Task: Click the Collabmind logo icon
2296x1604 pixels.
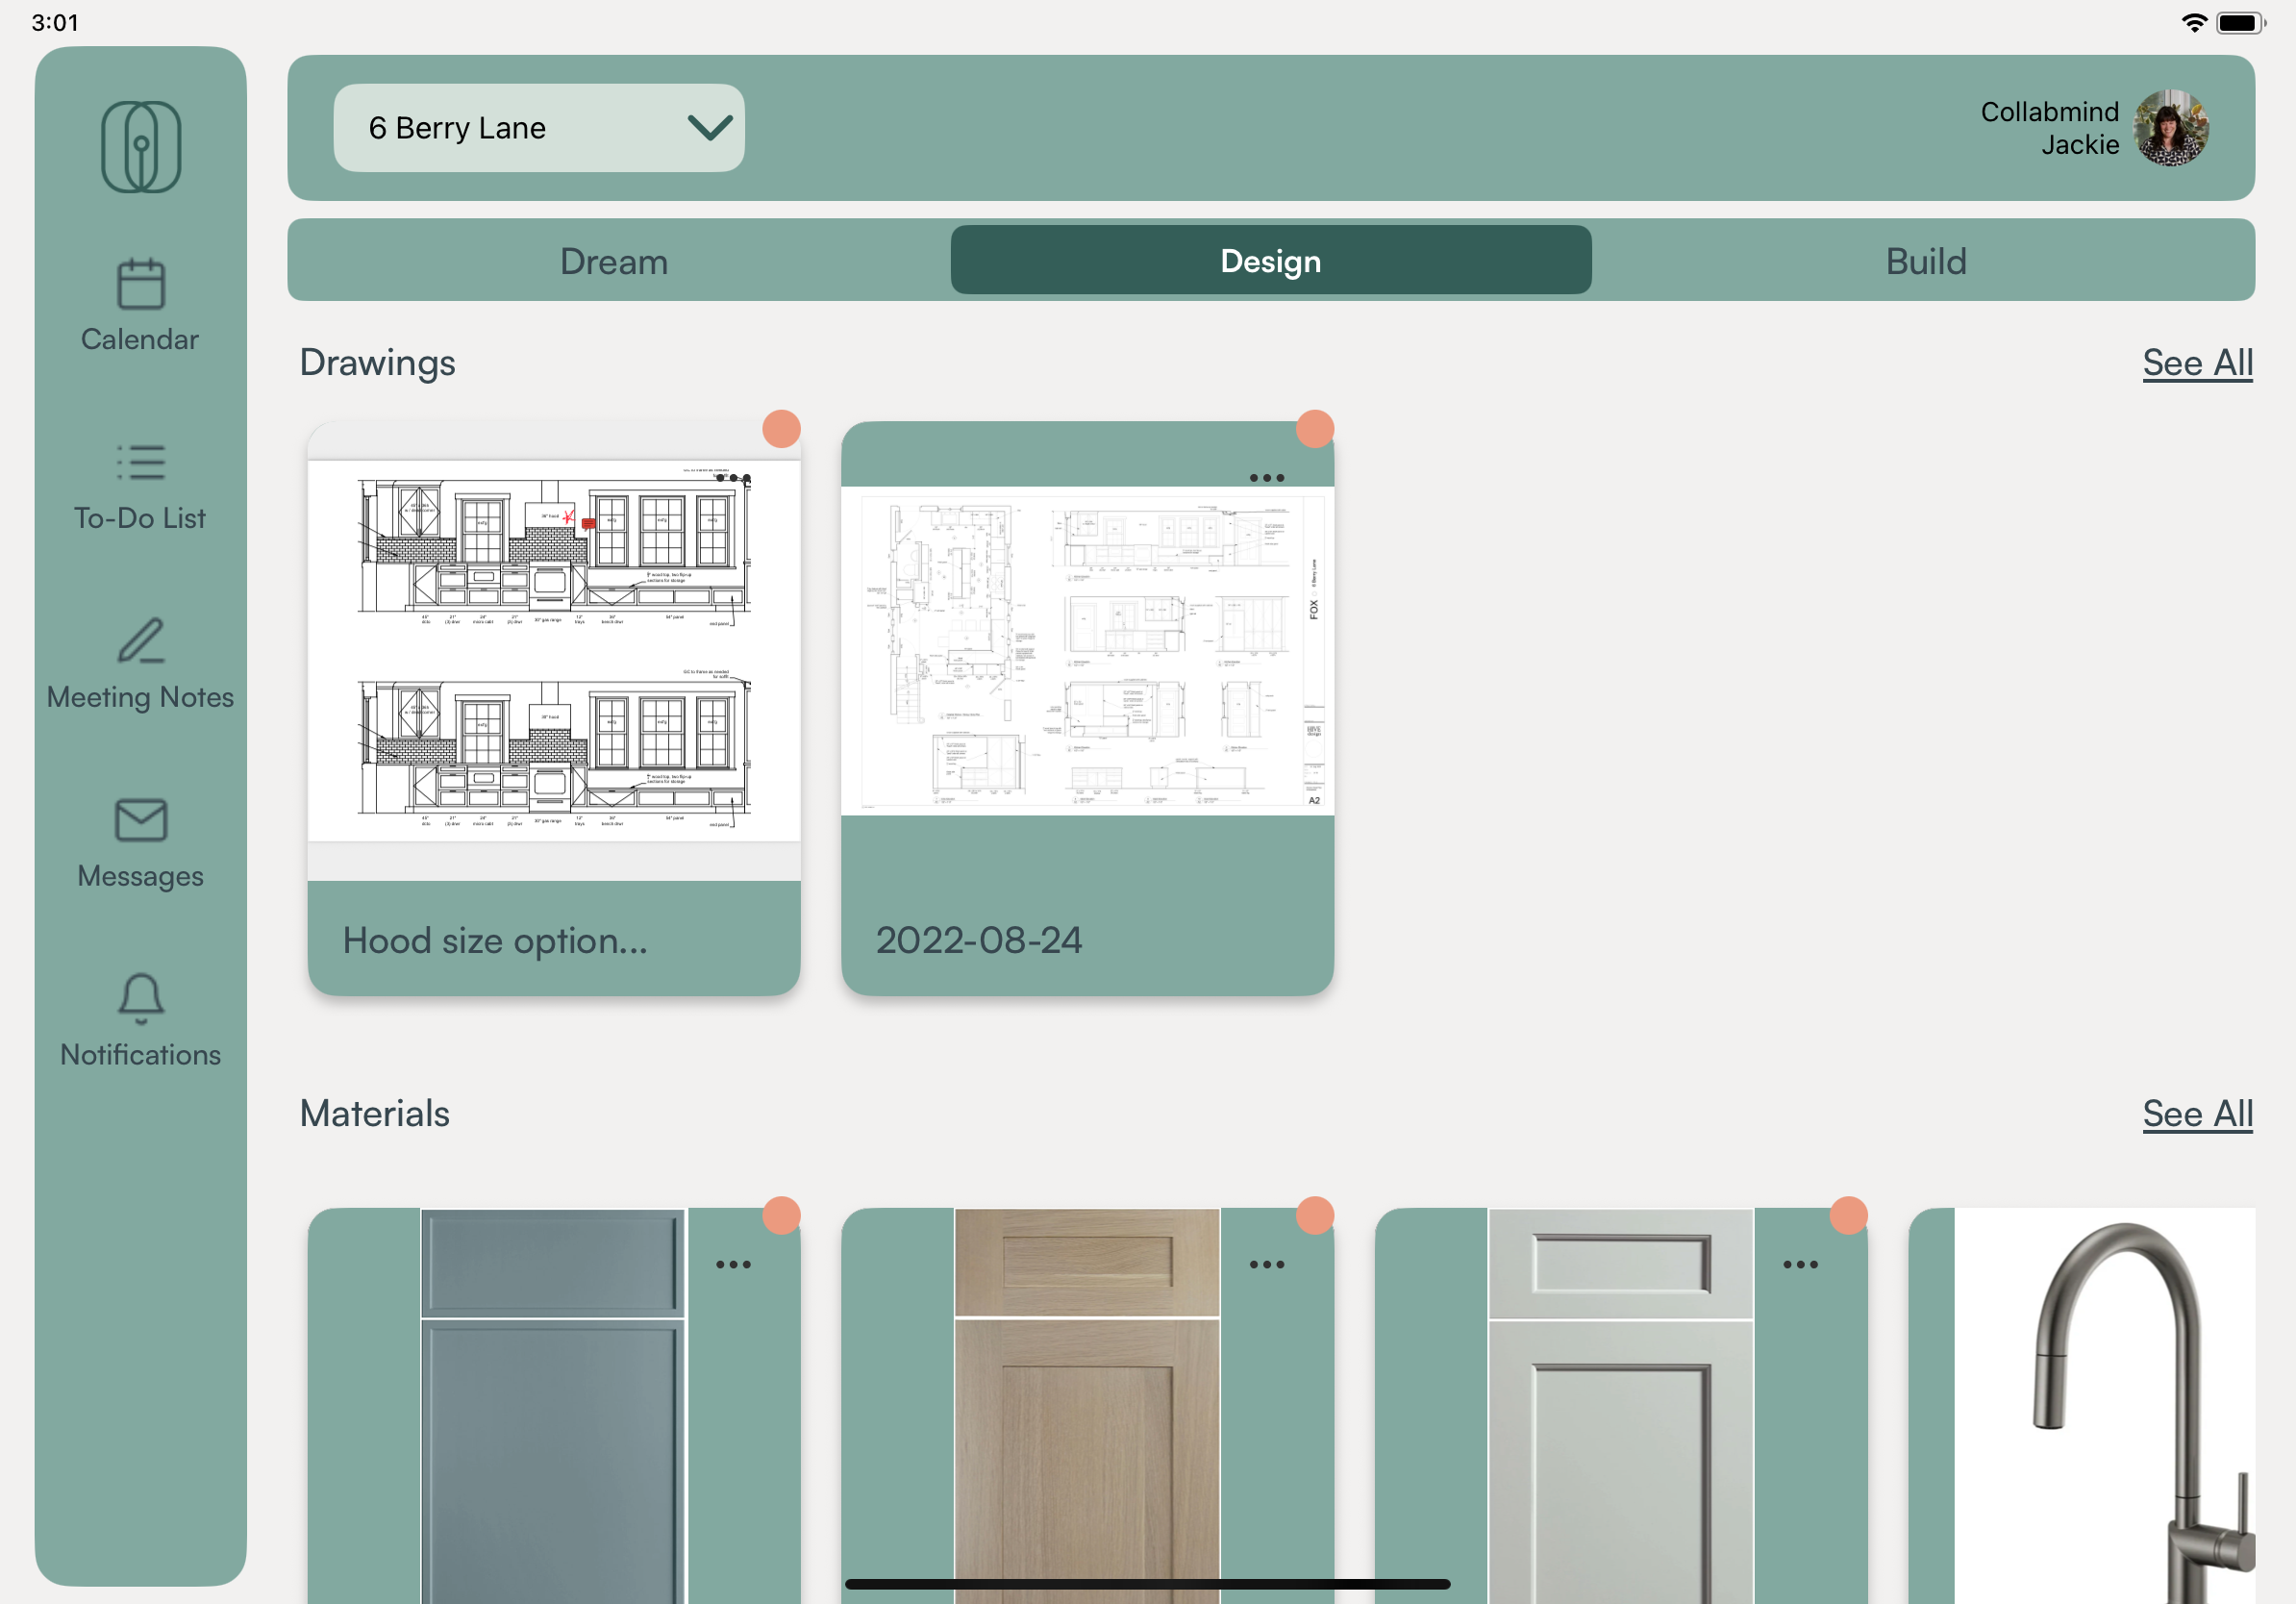Action: [x=141, y=147]
